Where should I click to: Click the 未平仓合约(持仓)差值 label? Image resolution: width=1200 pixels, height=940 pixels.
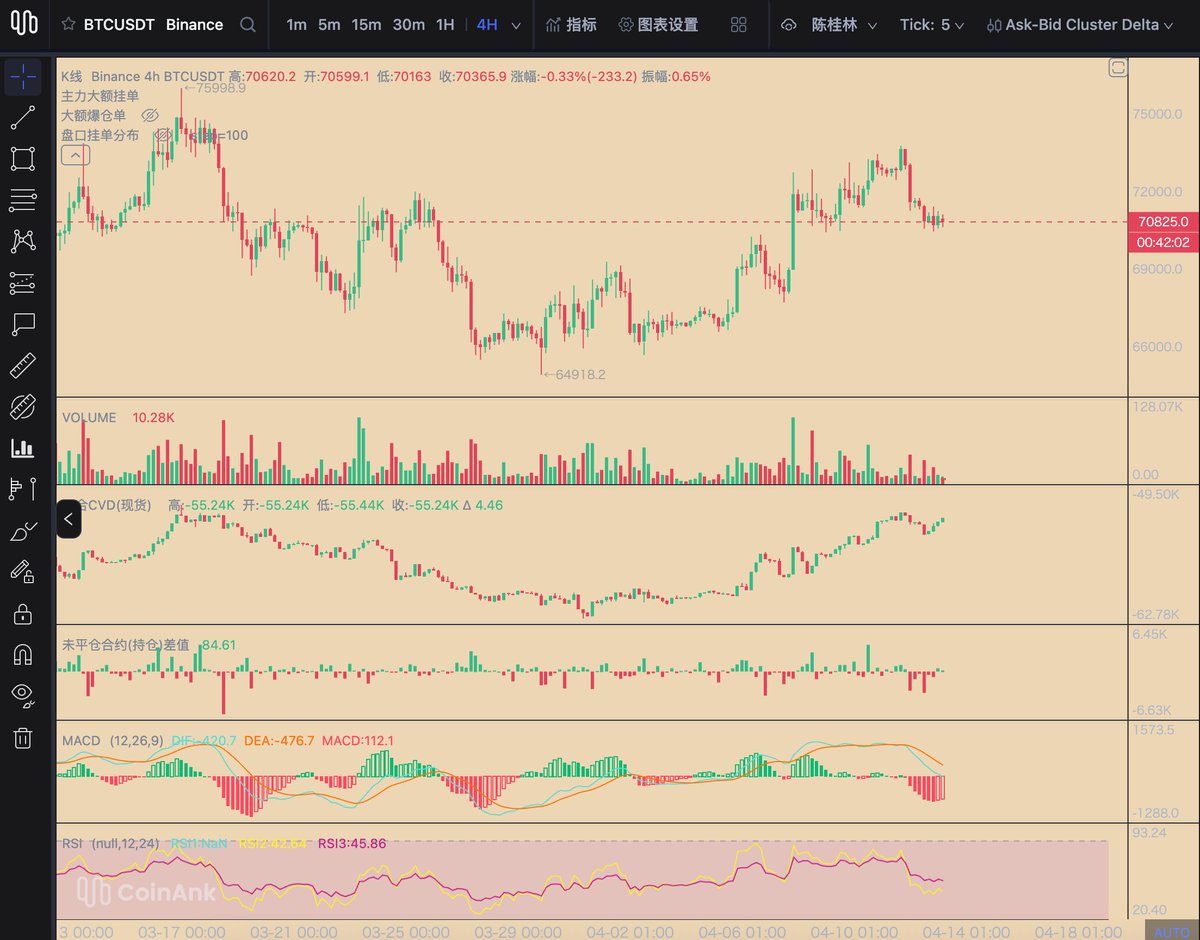tap(125, 645)
